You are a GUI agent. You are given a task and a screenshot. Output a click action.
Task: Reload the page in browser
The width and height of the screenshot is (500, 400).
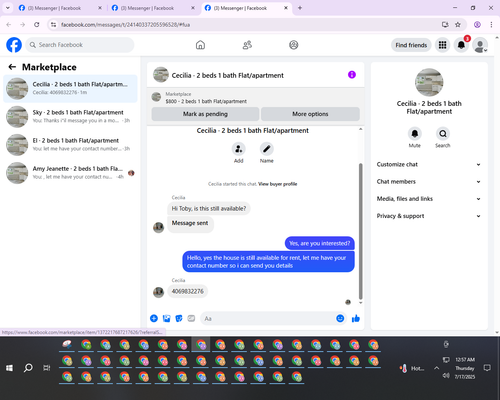[37, 25]
